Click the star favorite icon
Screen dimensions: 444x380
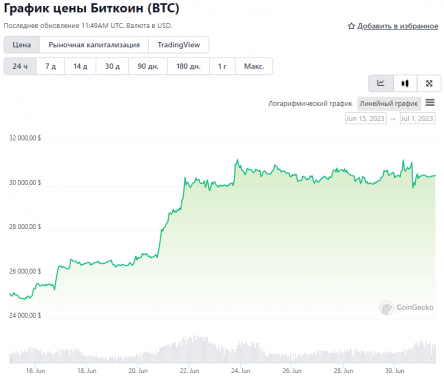point(351,26)
